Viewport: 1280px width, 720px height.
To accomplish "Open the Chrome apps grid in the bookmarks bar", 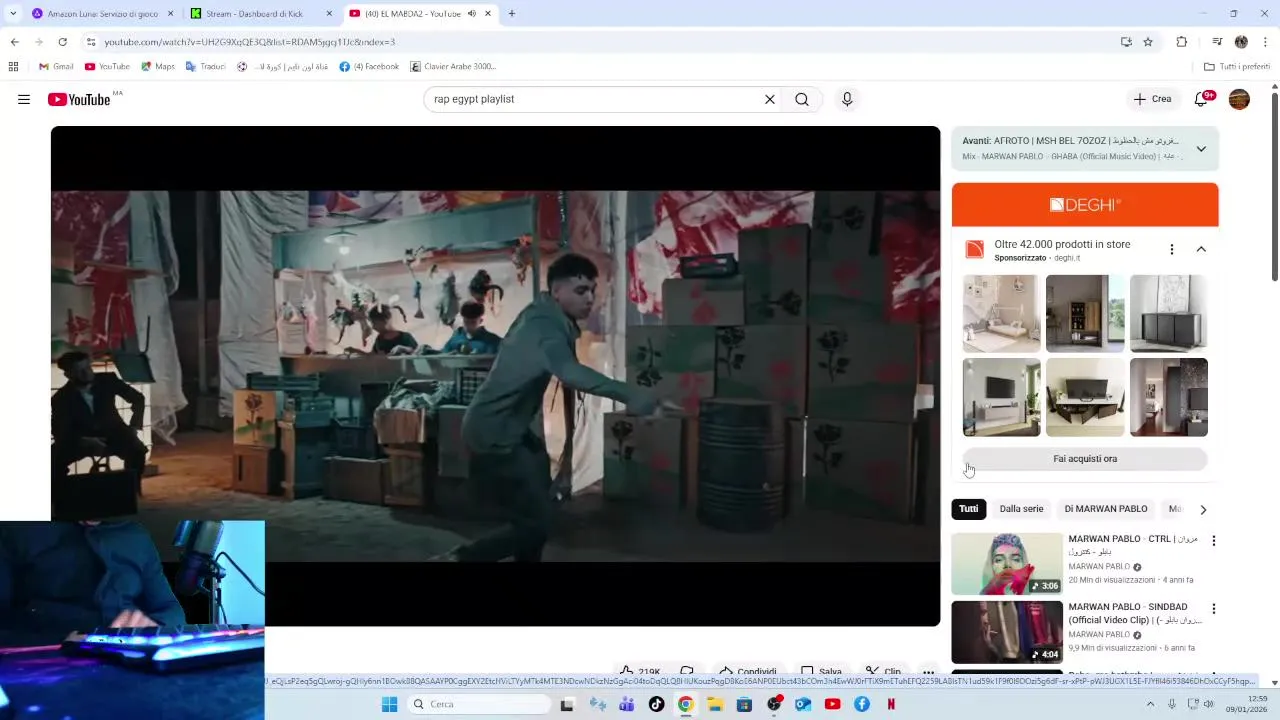I will point(13,67).
